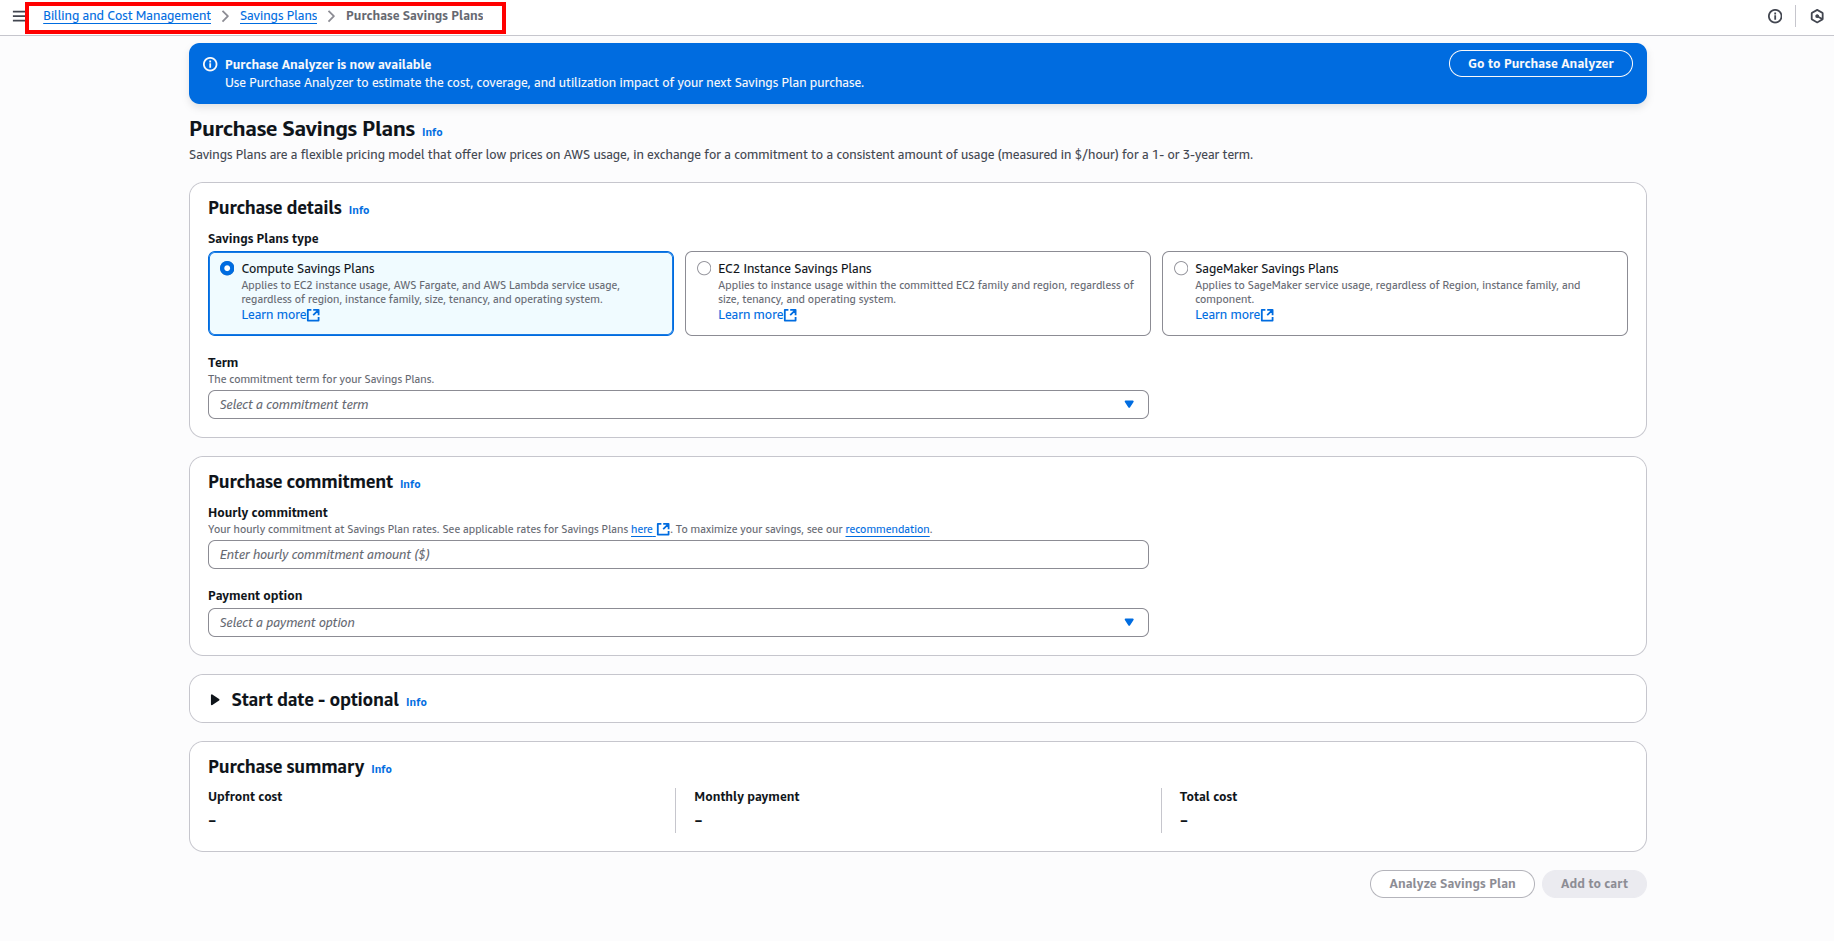
Task: Click the info icon in Purchase Analyzer banner
Action: (210, 64)
